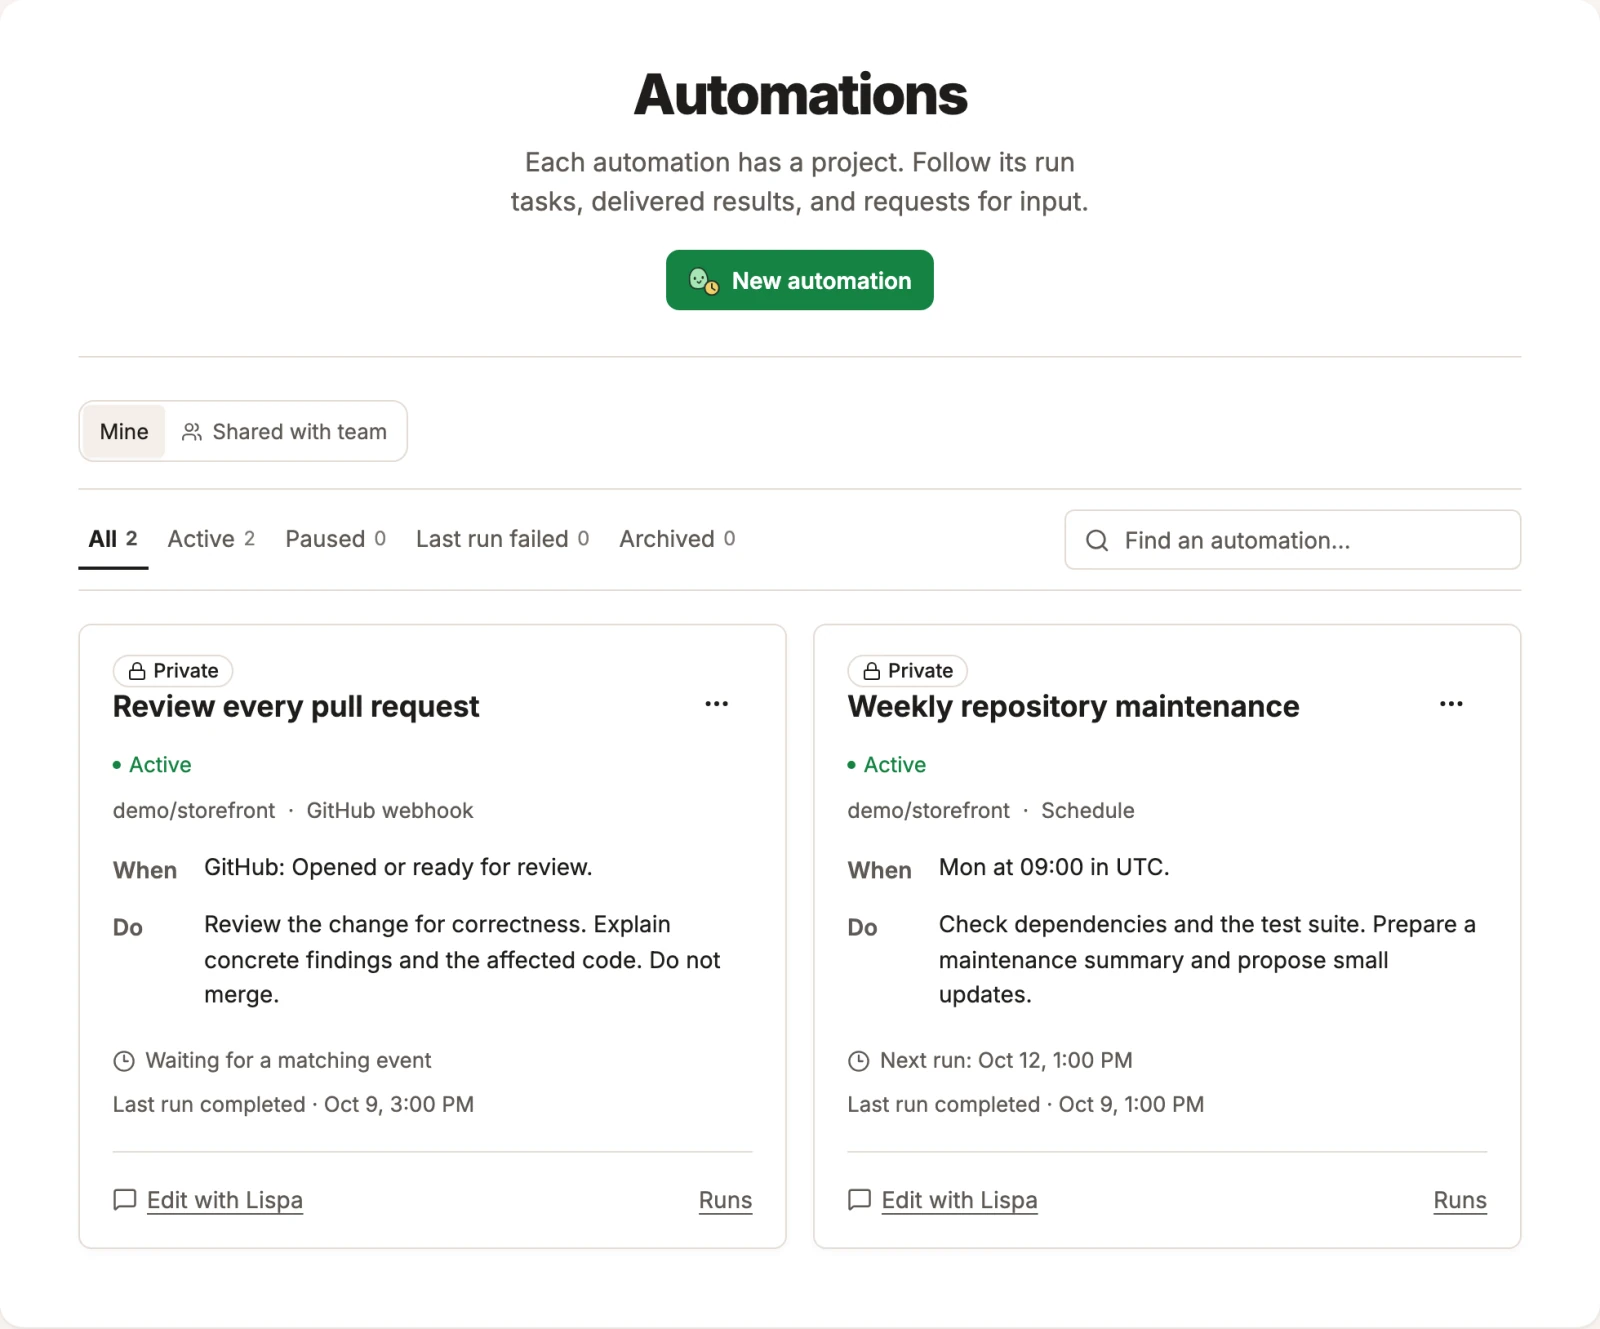This screenshot has height=1329, width=1600.
Task: Click the search magnifier icon
Action: pyautogui.click(x=1097, y=540)
